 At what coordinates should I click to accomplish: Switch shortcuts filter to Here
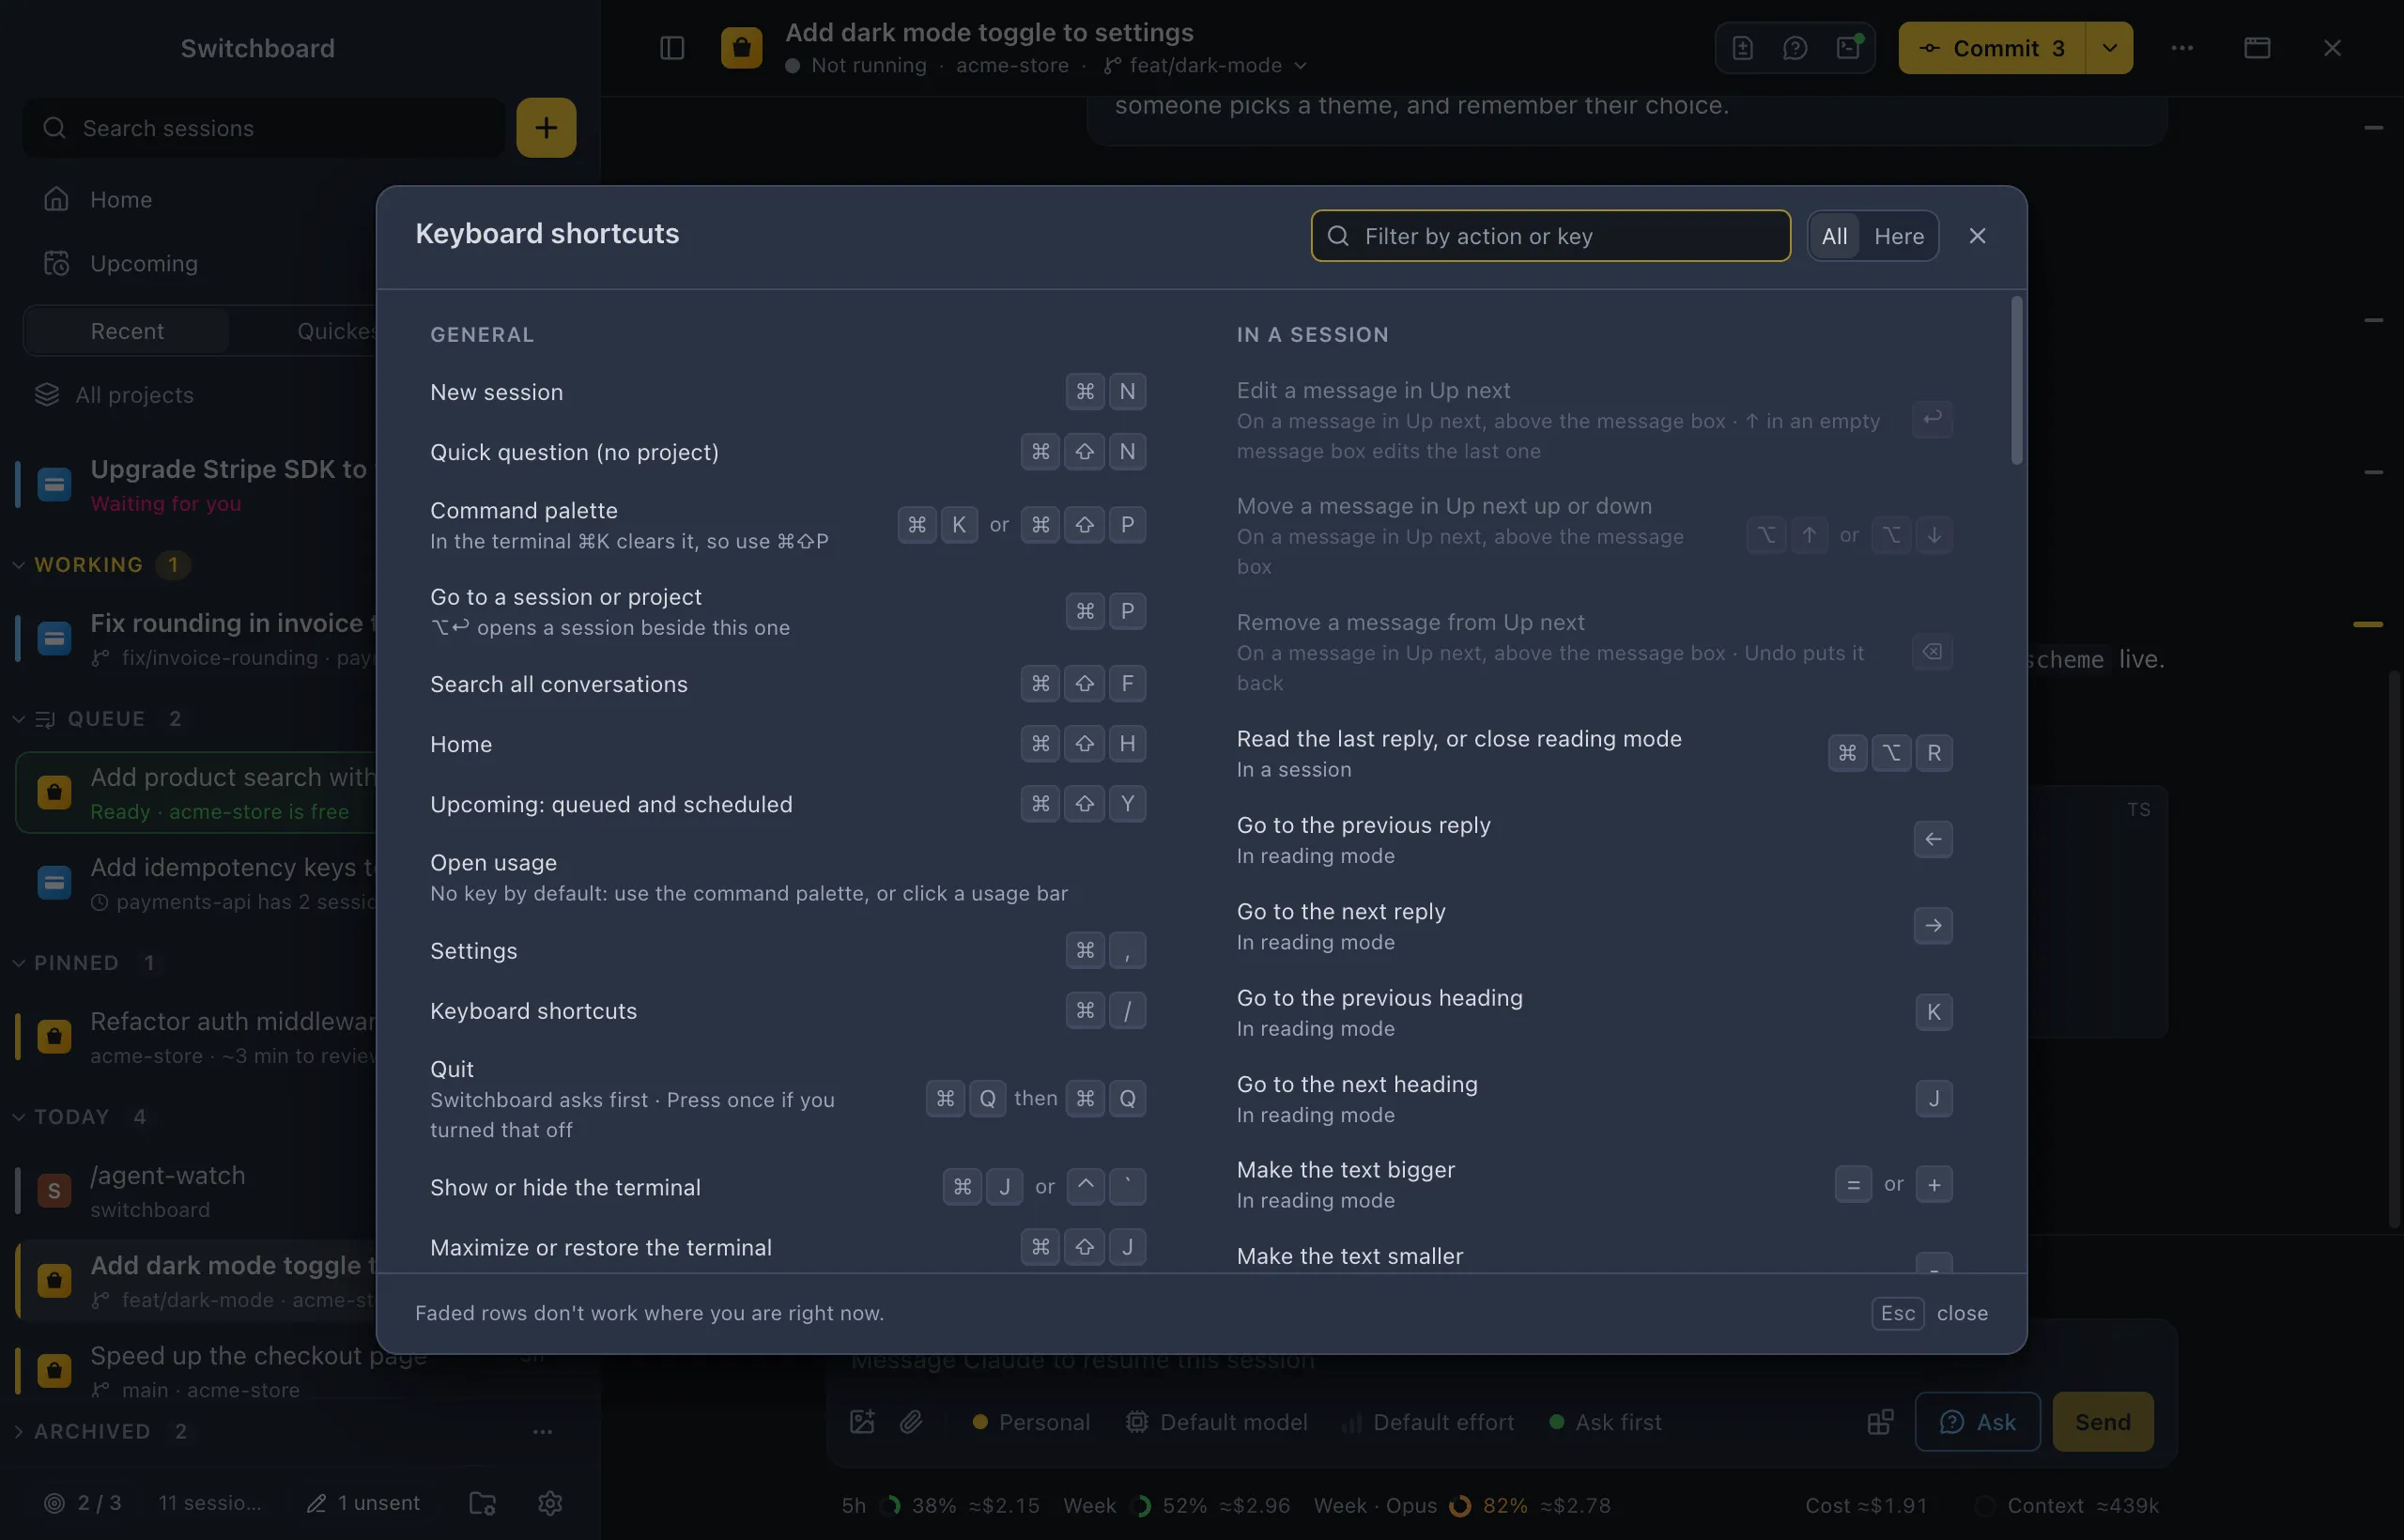[1898, 236]
